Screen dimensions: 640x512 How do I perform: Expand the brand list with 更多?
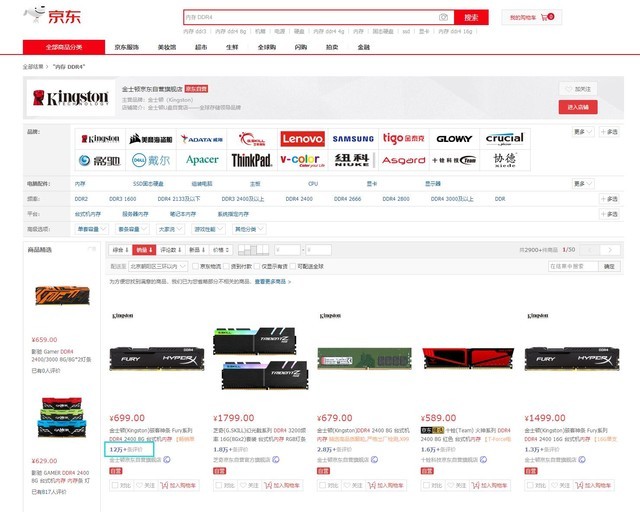pos(582,131)
